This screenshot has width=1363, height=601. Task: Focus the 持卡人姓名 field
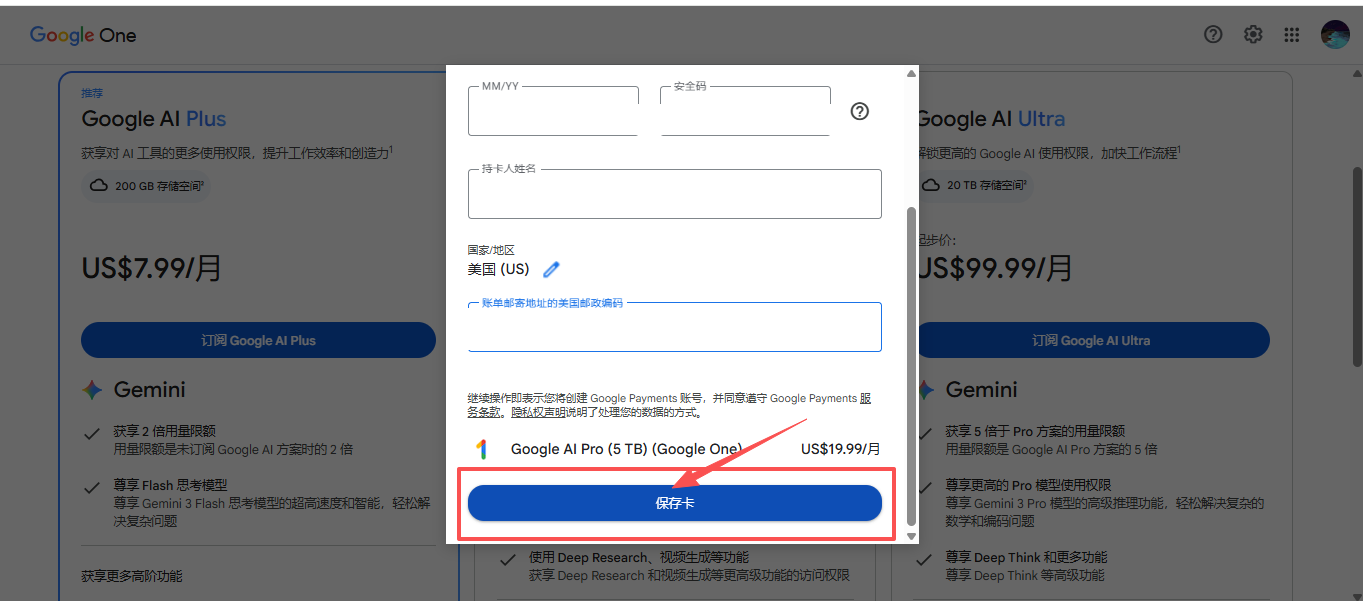675,194
